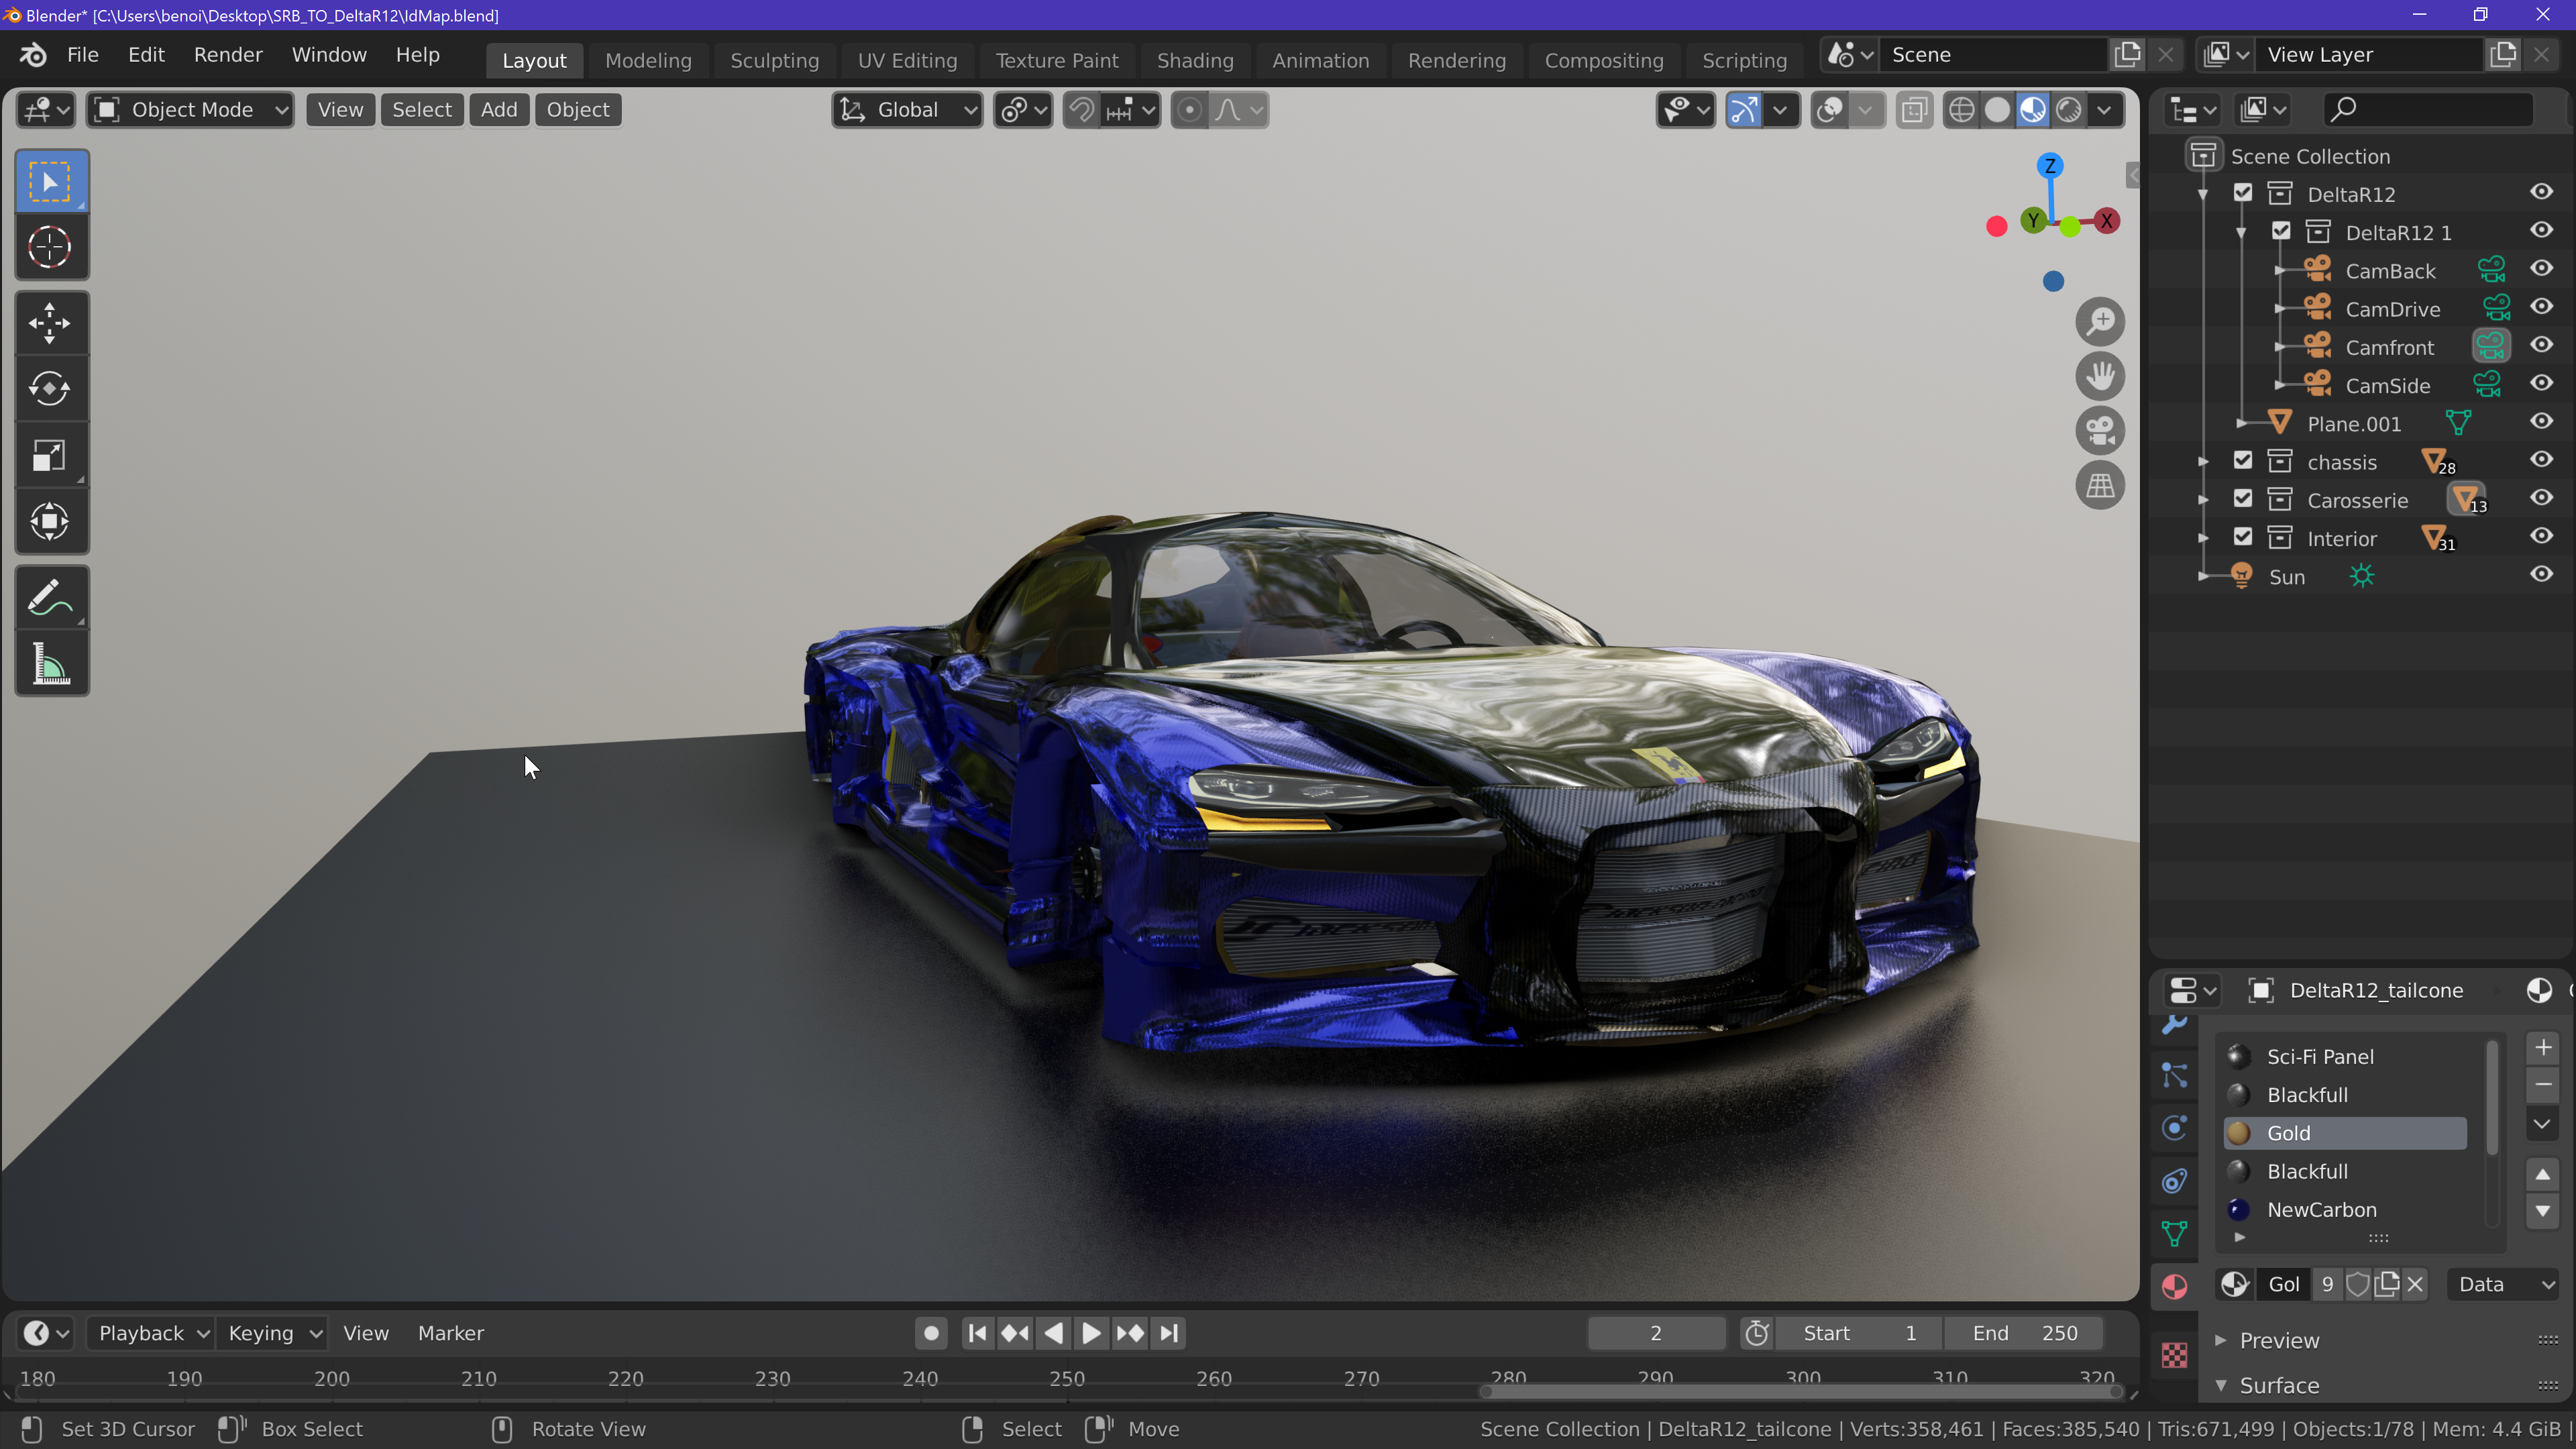The width and height of the screenshot is (2576, 1449).
Task: Open the Object Mode dropdown
Action: pos(190,110)
